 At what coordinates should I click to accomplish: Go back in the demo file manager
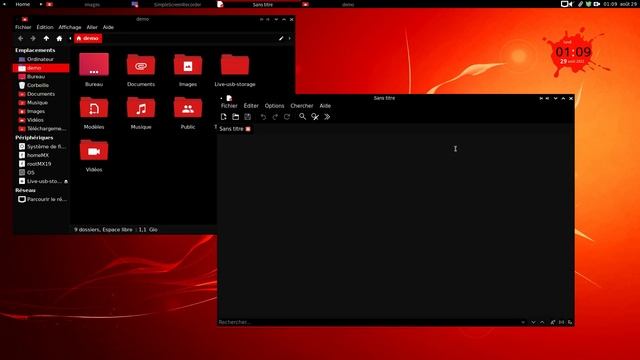(21, 38)
